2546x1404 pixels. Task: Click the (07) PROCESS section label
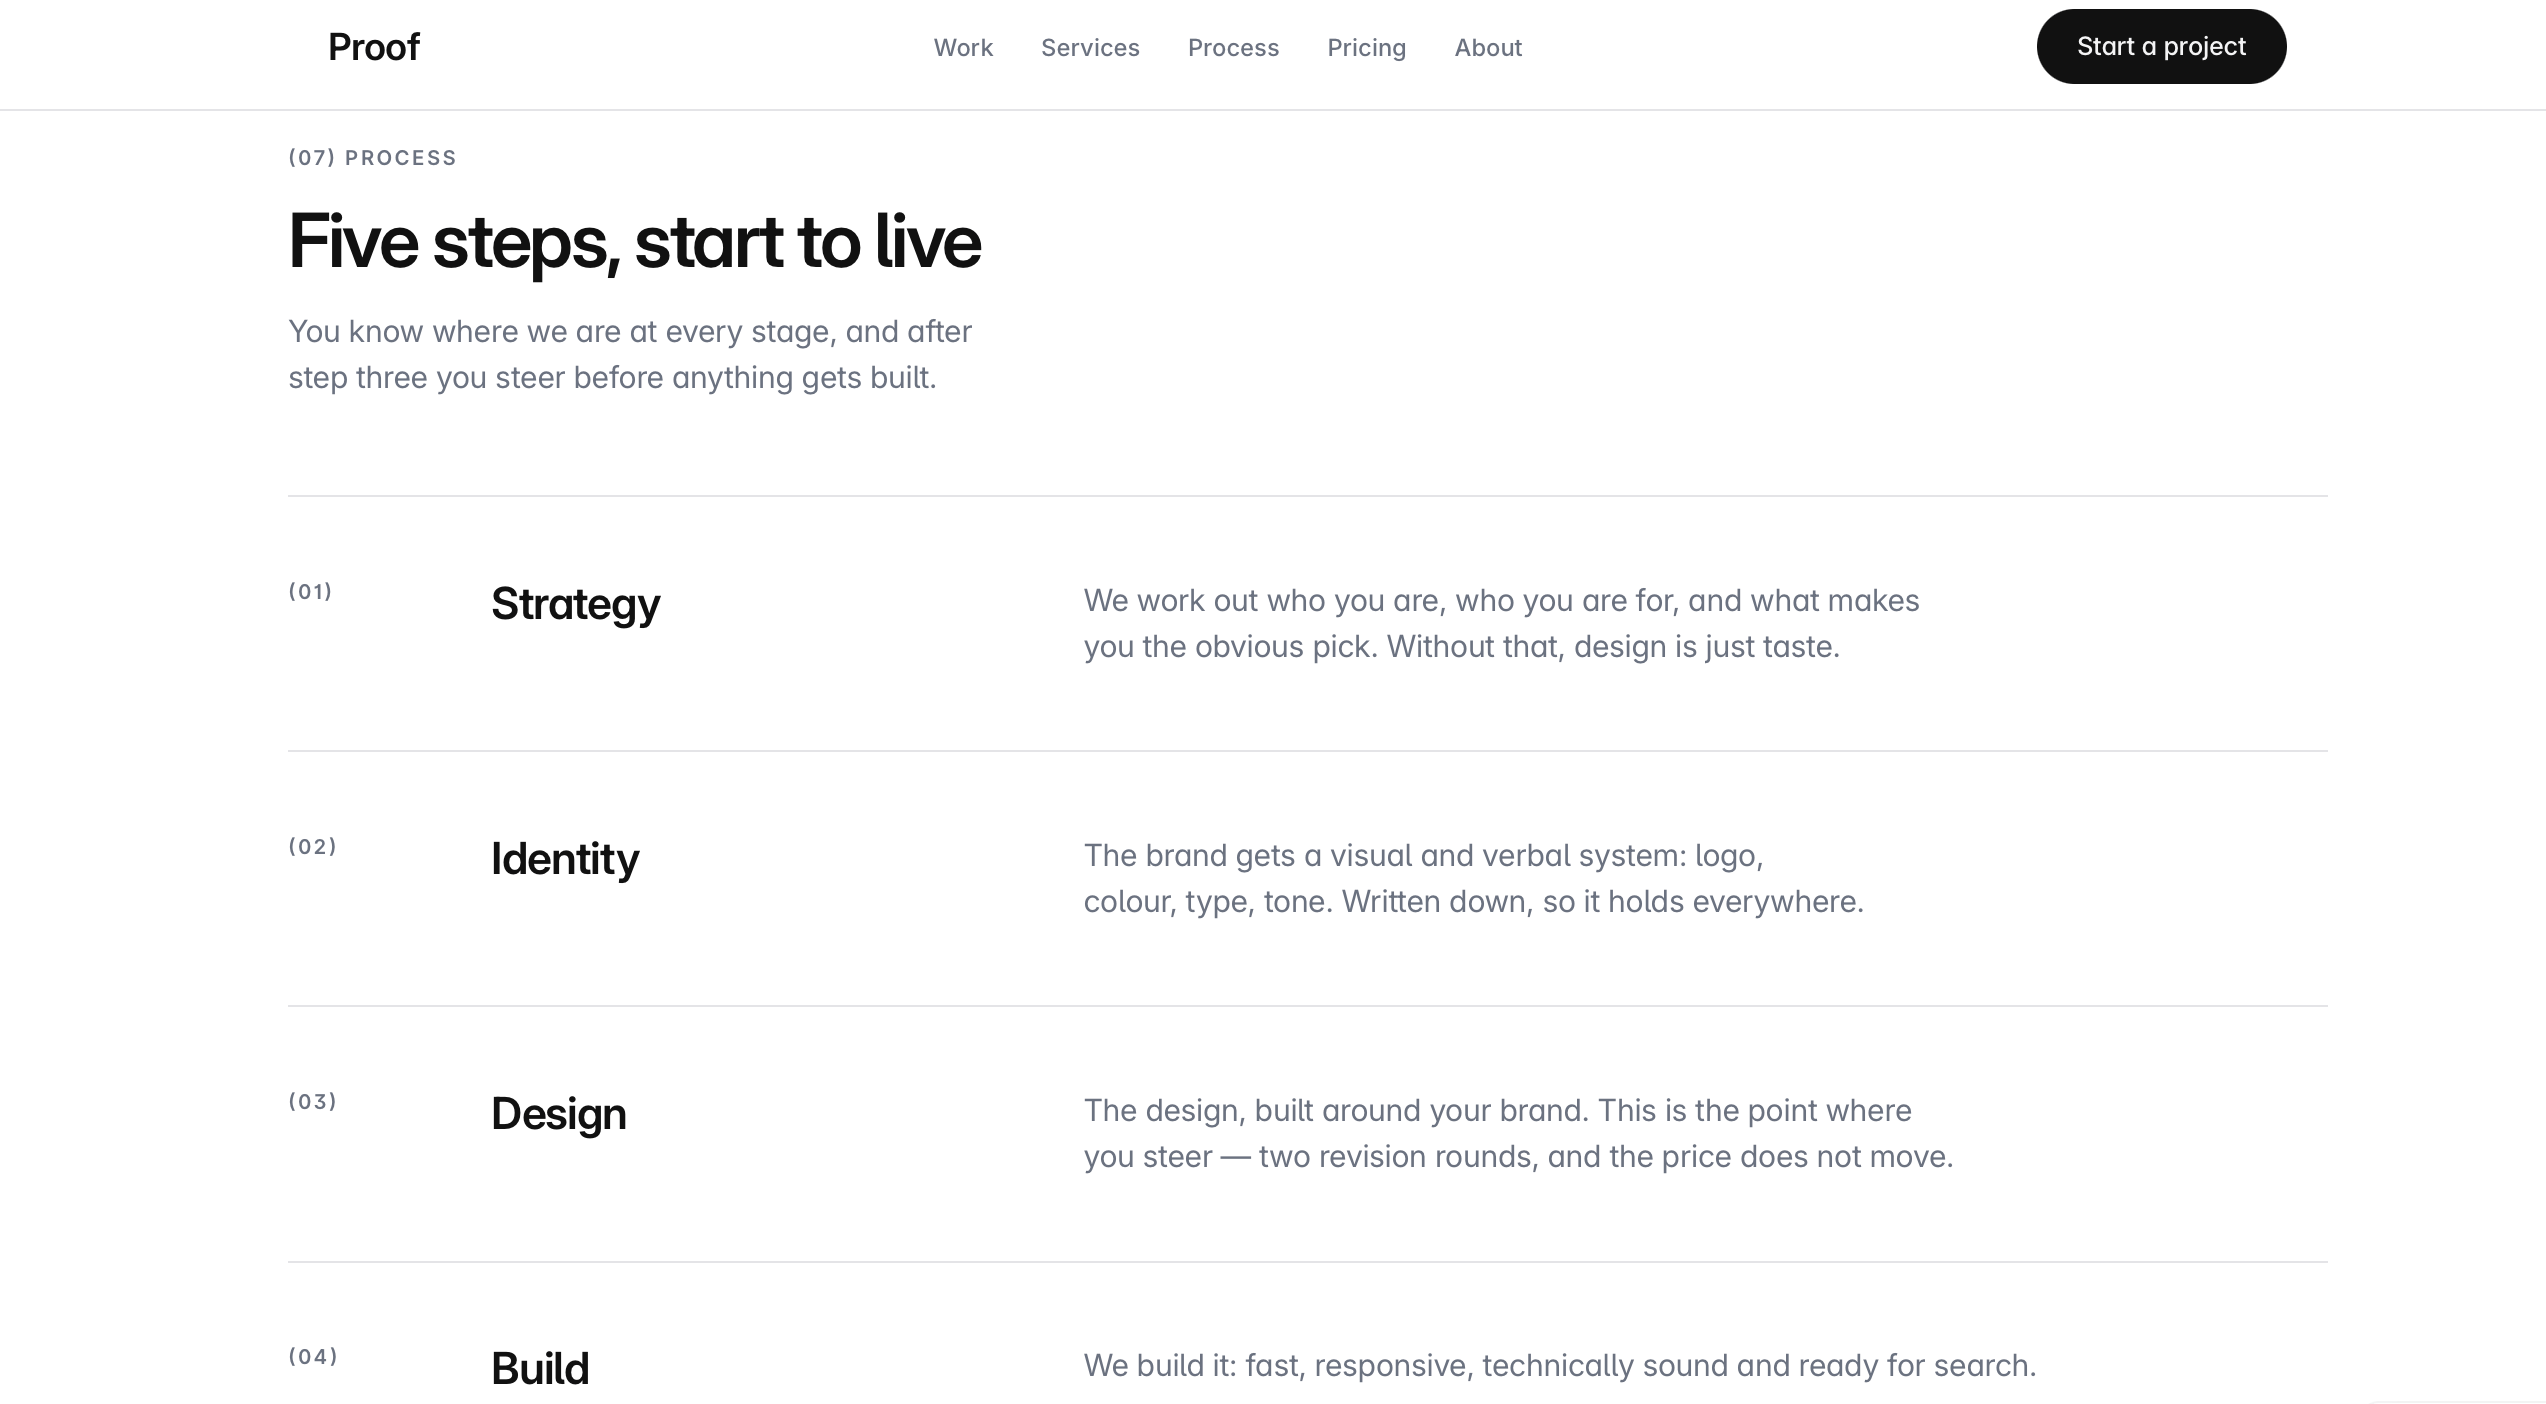pyautogui.click(x=372, y=157)
